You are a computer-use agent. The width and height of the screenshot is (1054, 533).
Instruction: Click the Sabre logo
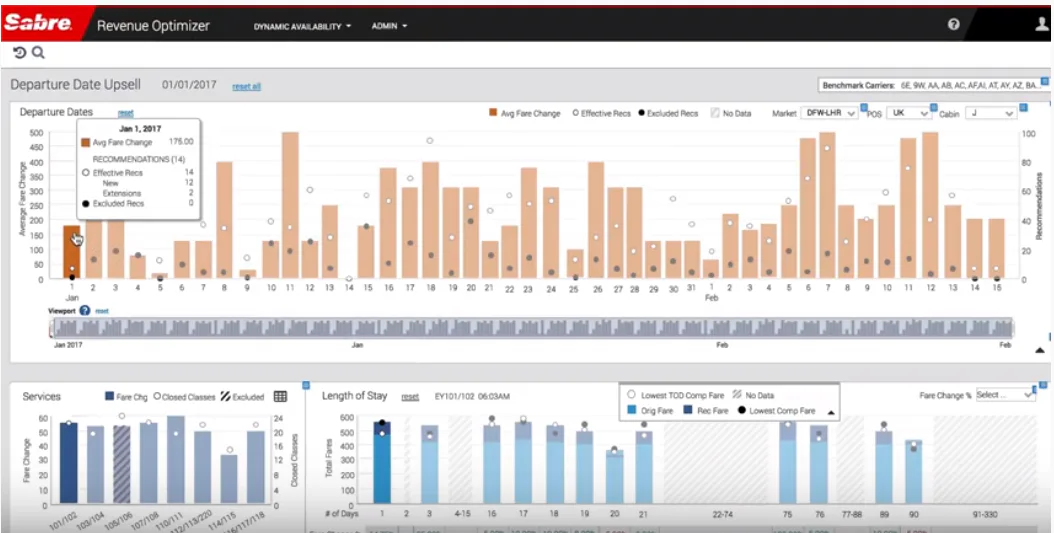click(38, 24)
